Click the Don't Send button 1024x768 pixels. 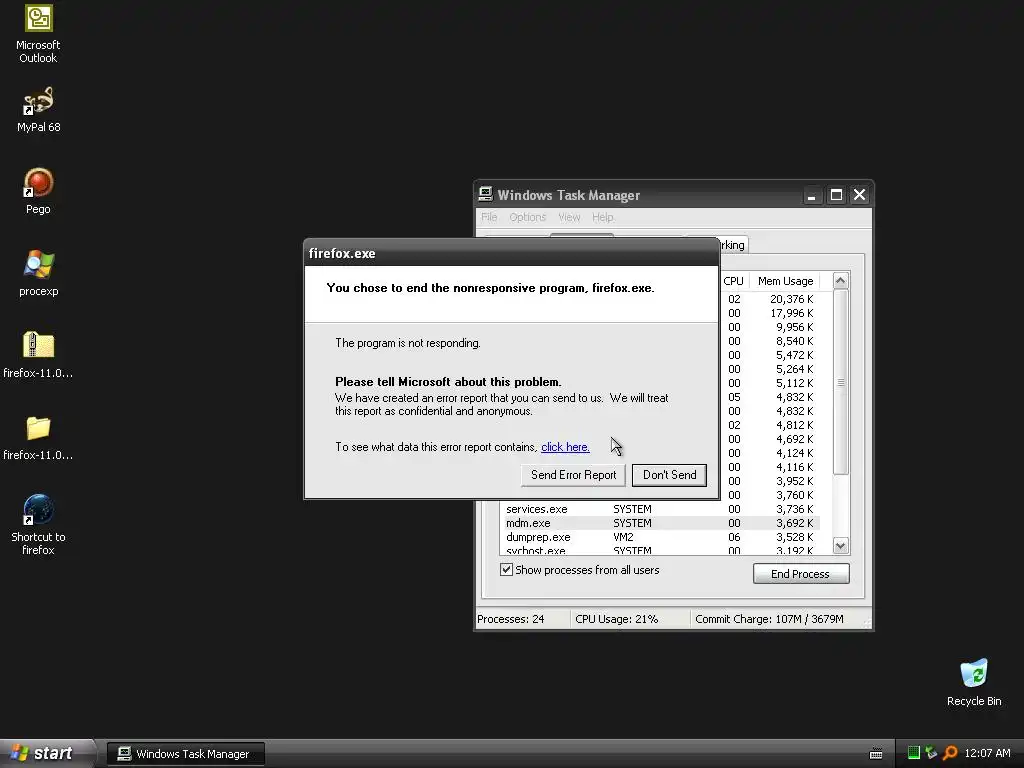pyautogui.click(x=669, y=475)
